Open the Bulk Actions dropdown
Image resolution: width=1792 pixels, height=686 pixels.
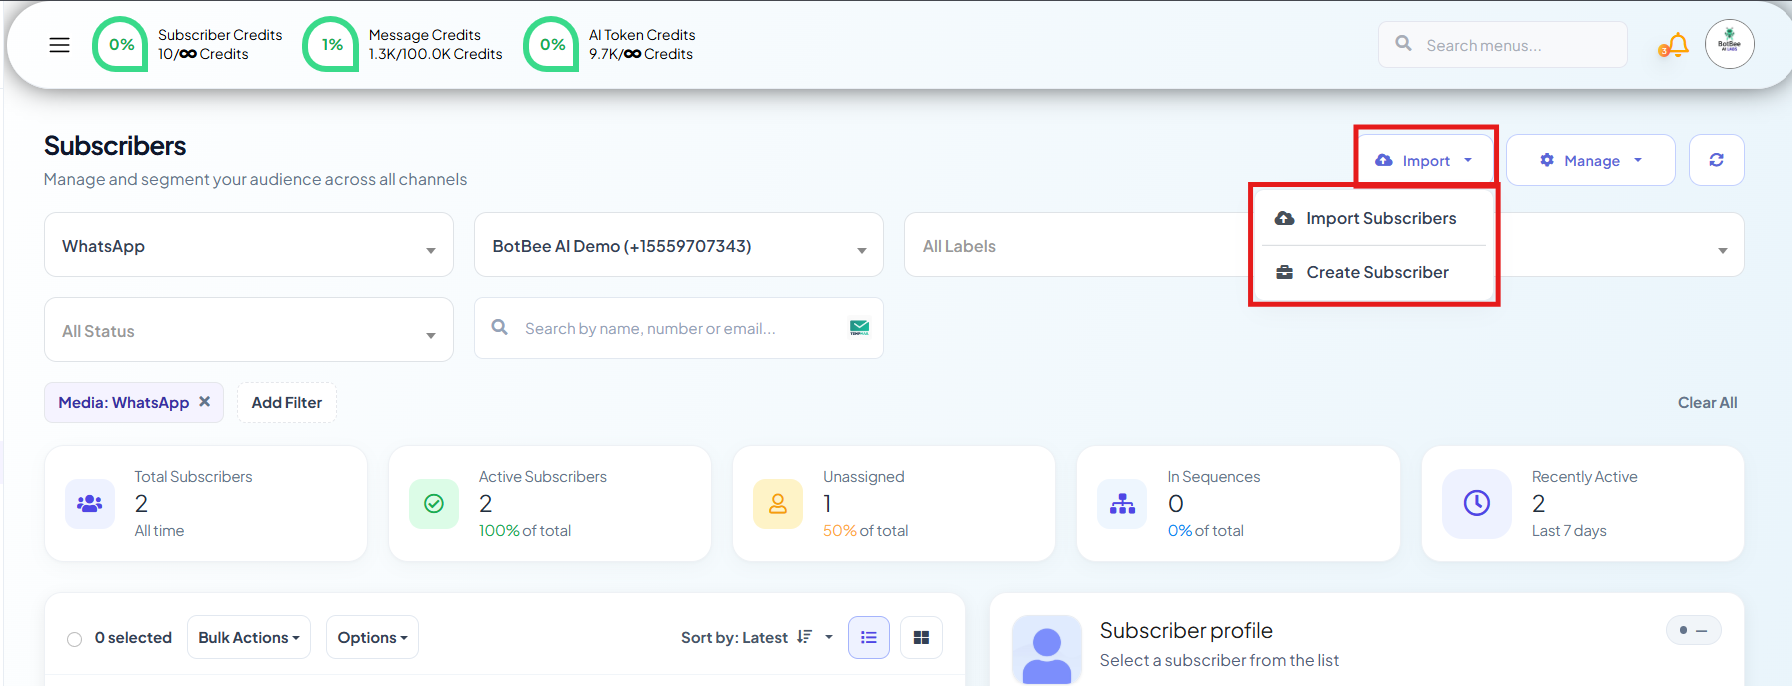coord(249,638)
